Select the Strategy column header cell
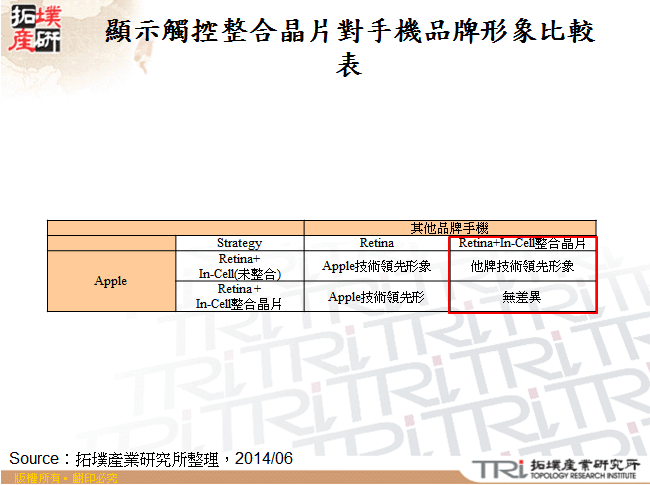Viewport: 650px width, 485px height. point(240,243)
